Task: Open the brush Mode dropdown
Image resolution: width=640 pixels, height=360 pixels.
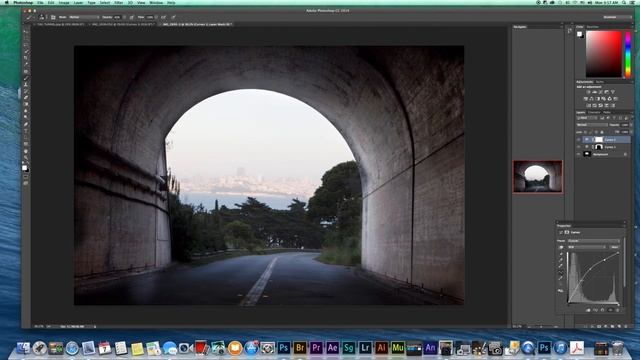Action: point(84,17)
